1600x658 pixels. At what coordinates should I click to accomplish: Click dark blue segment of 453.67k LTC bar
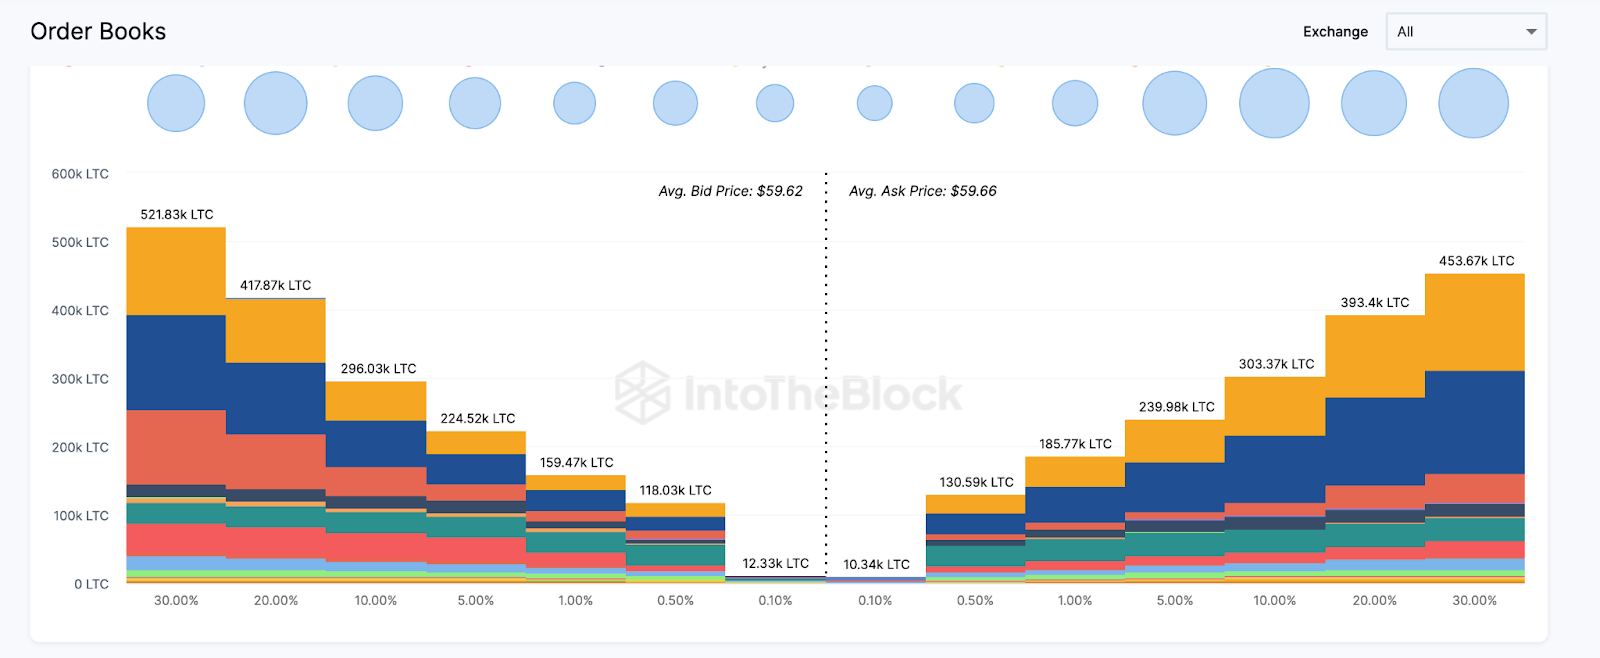1474,422
